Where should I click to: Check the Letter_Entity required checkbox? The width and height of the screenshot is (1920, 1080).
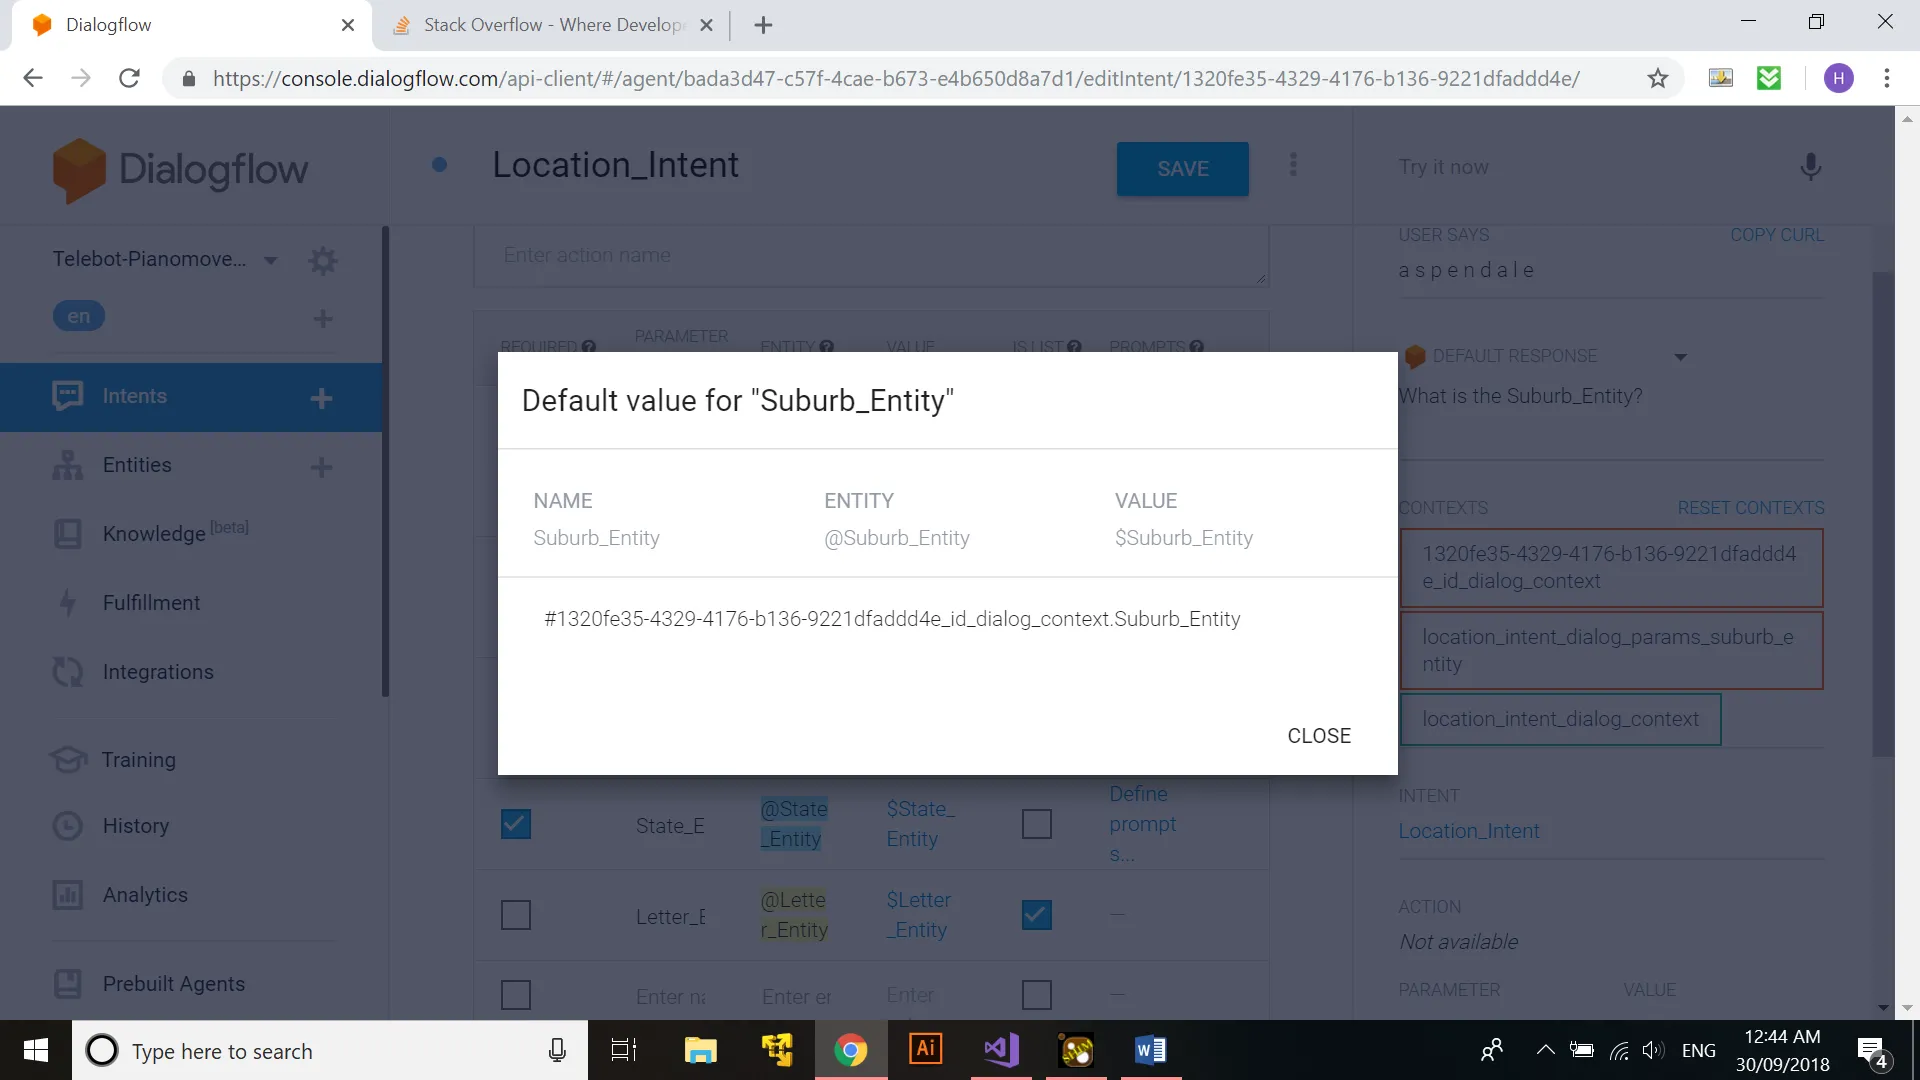[516, 915]
